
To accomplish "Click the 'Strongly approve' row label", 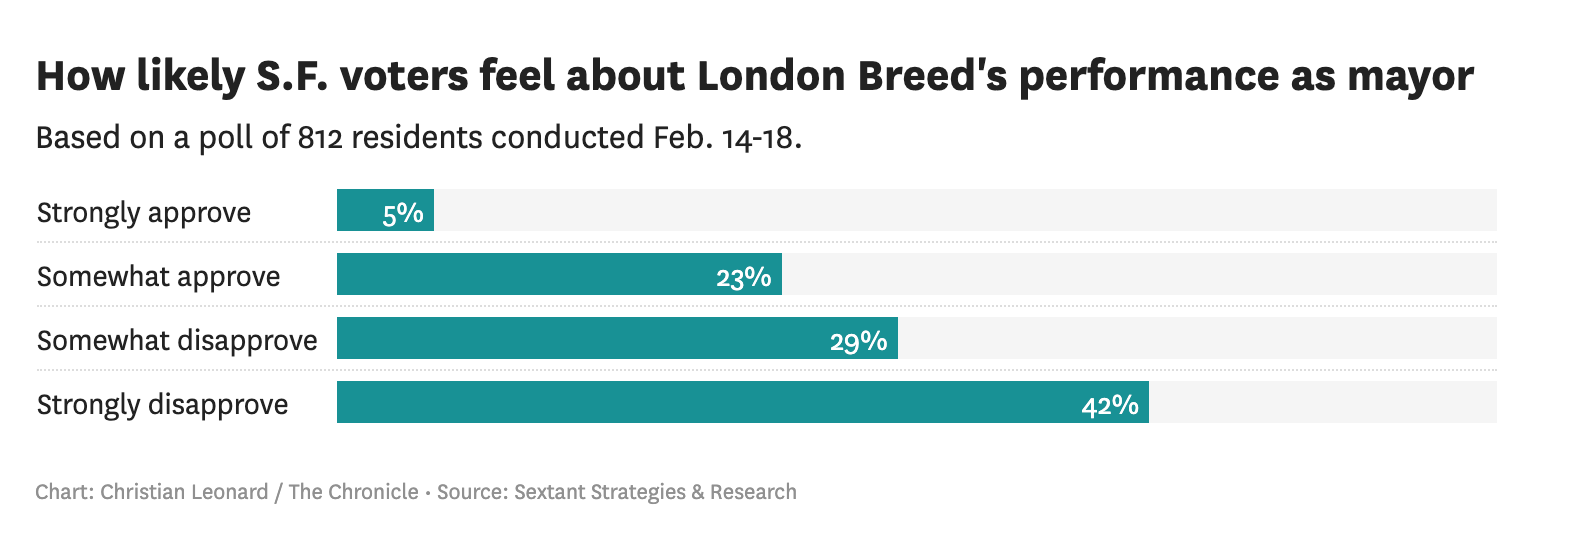I will point(144,213).
